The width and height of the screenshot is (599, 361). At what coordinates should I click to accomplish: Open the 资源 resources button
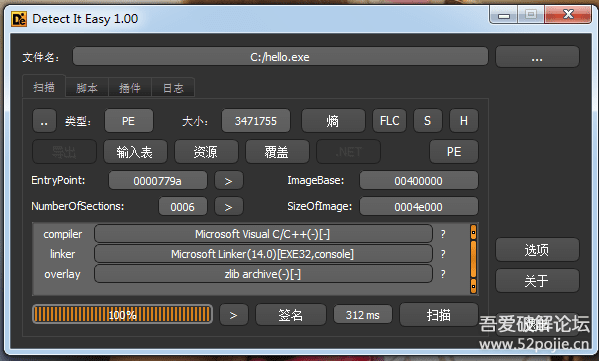pos(206,152)
